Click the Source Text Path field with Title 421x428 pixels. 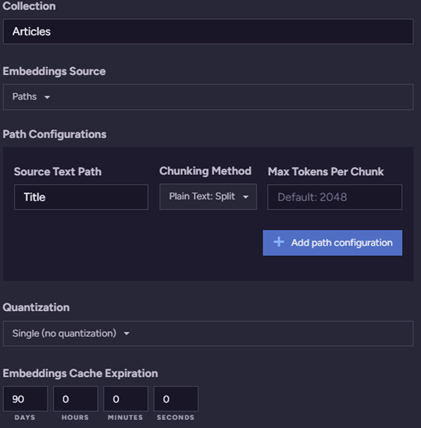81,197
